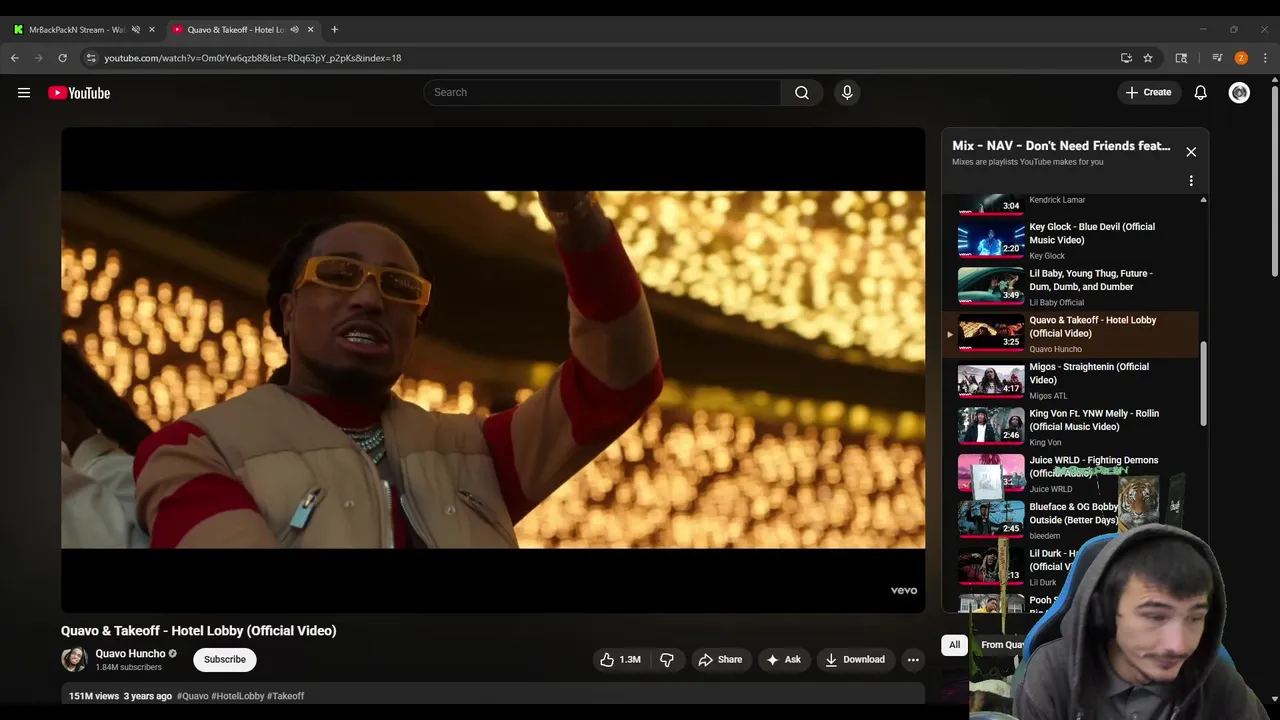Select the Kendrick Lamar playlist entry
The image size is (1280, 720).
tap(1070, 203)
